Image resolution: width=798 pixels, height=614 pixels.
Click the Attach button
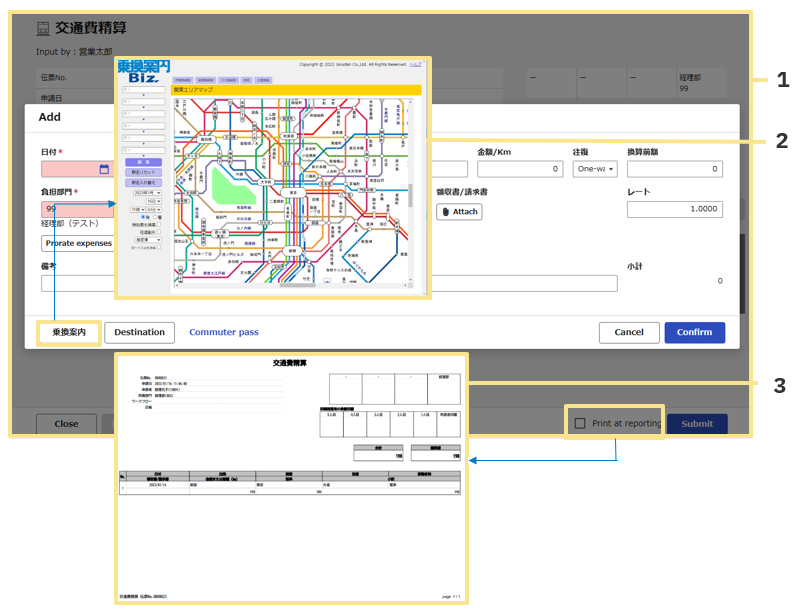tap(460, 212)
